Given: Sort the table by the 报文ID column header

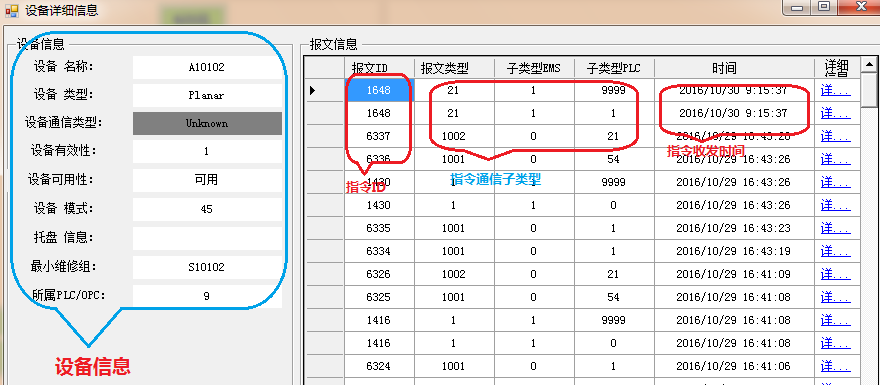Looking at the screenshot, I should (x=379, y=68).
